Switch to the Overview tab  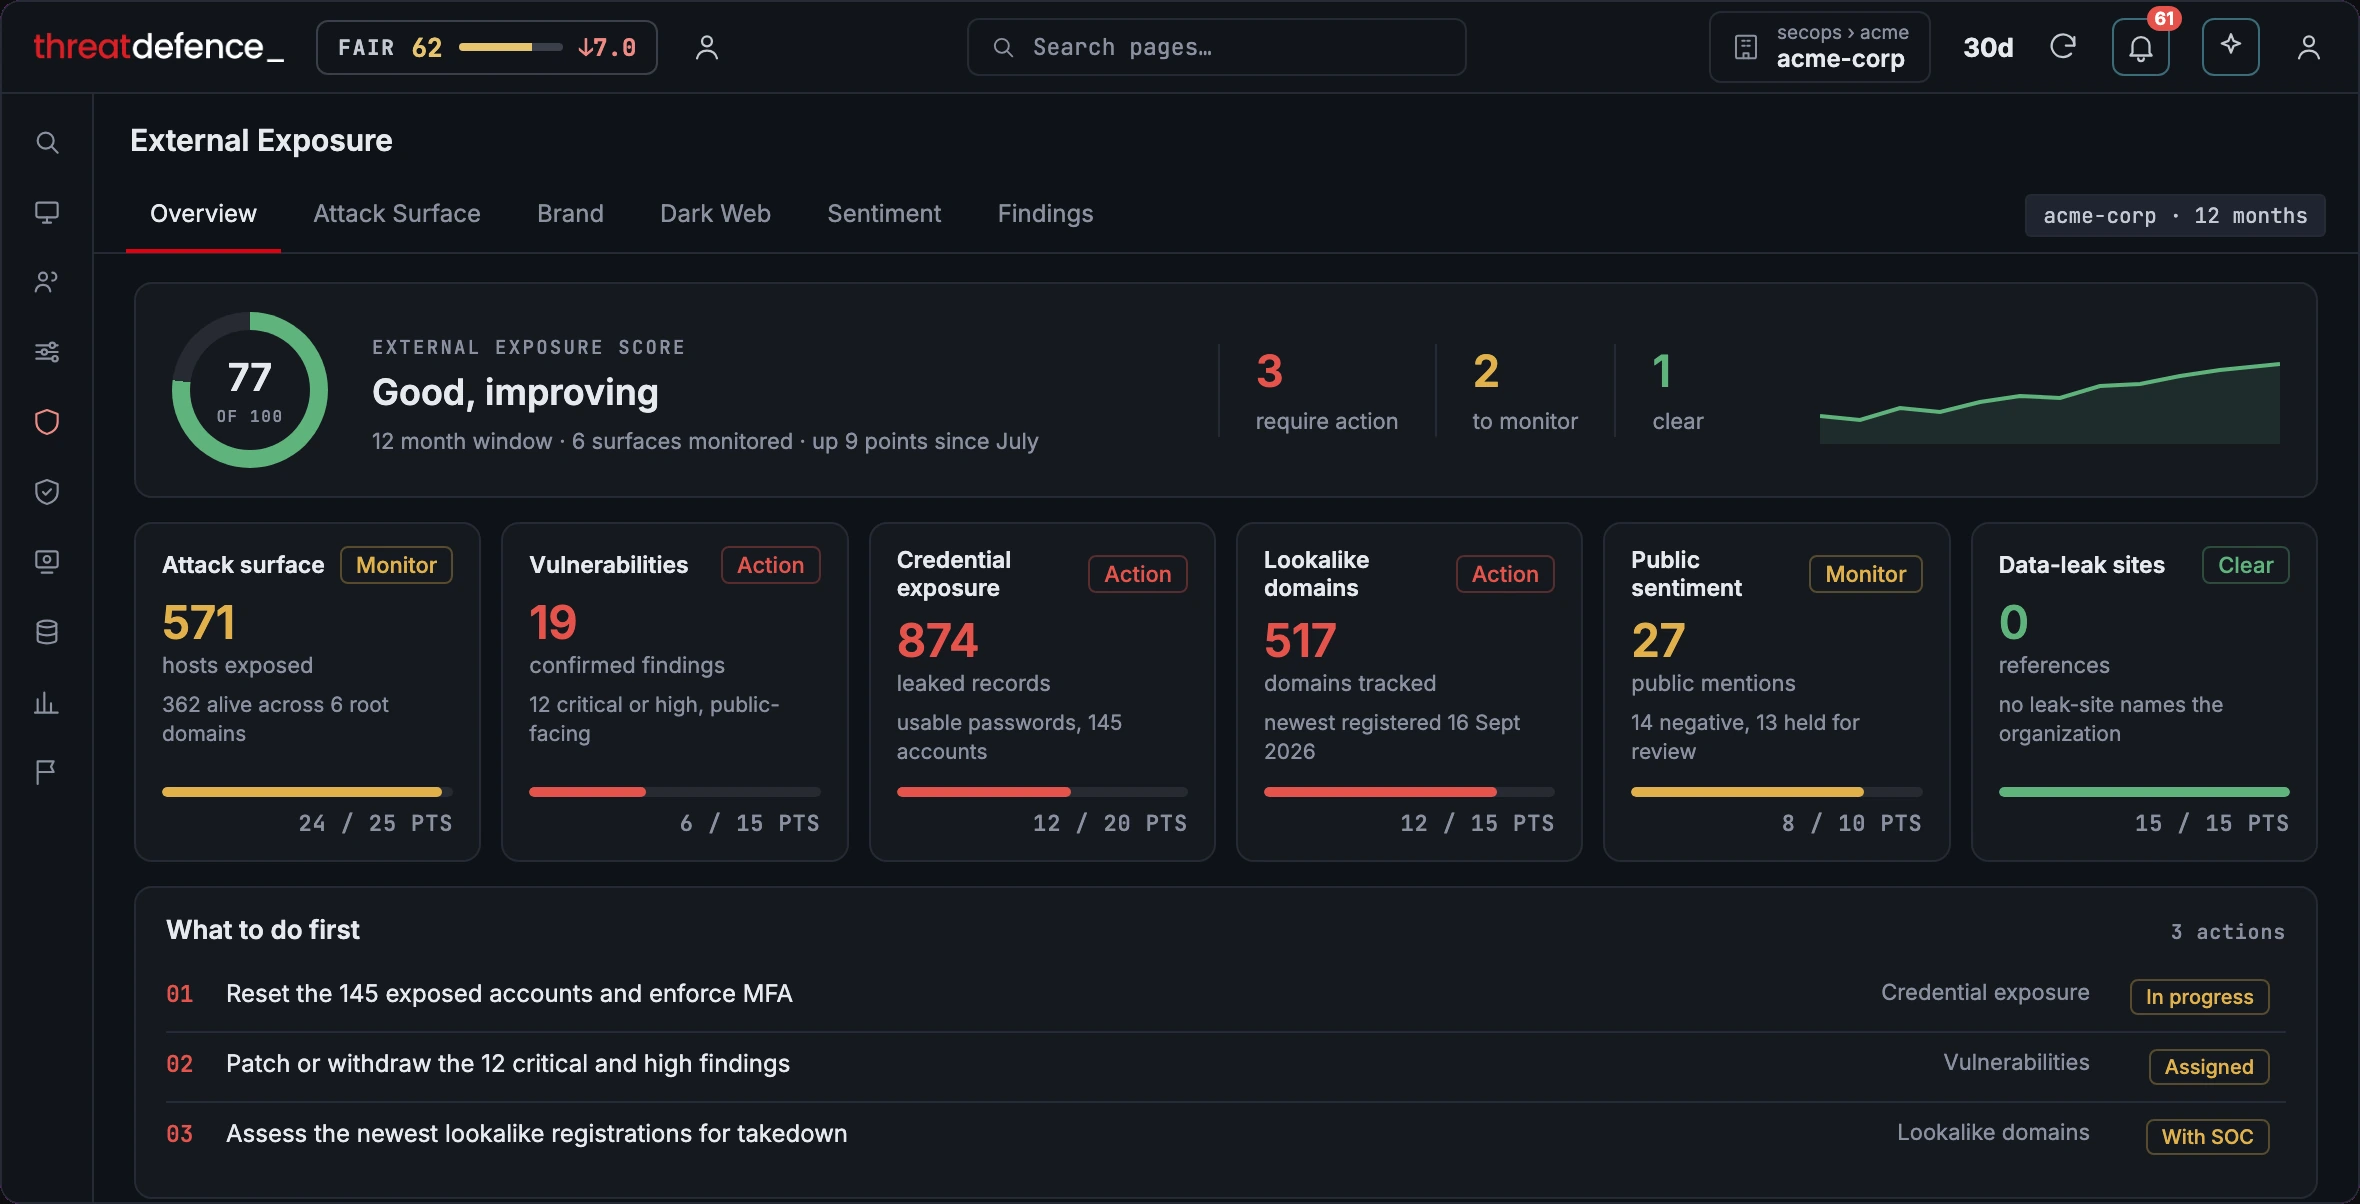203,214
